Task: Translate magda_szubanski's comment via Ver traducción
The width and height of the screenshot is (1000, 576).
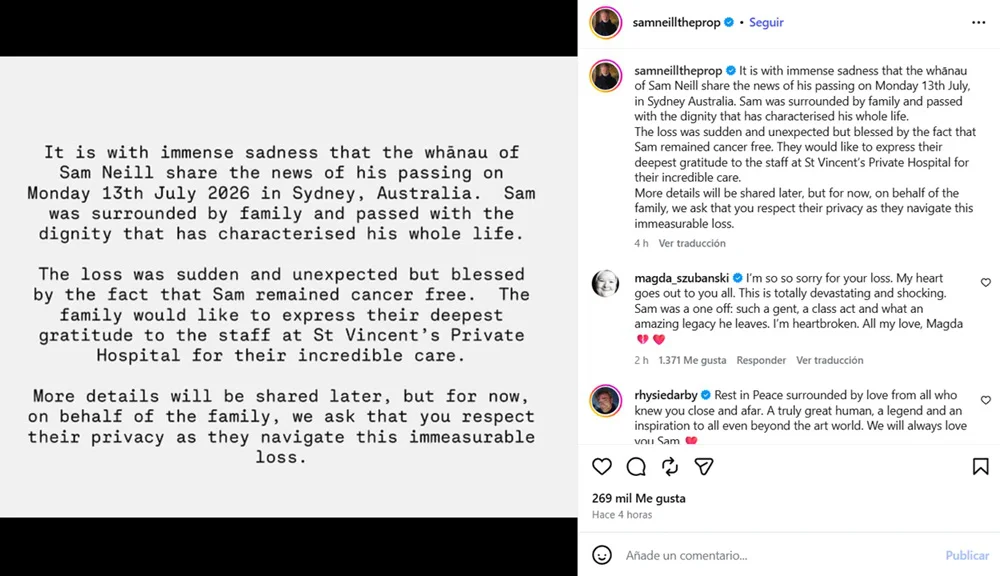Action: click(829, 360)
